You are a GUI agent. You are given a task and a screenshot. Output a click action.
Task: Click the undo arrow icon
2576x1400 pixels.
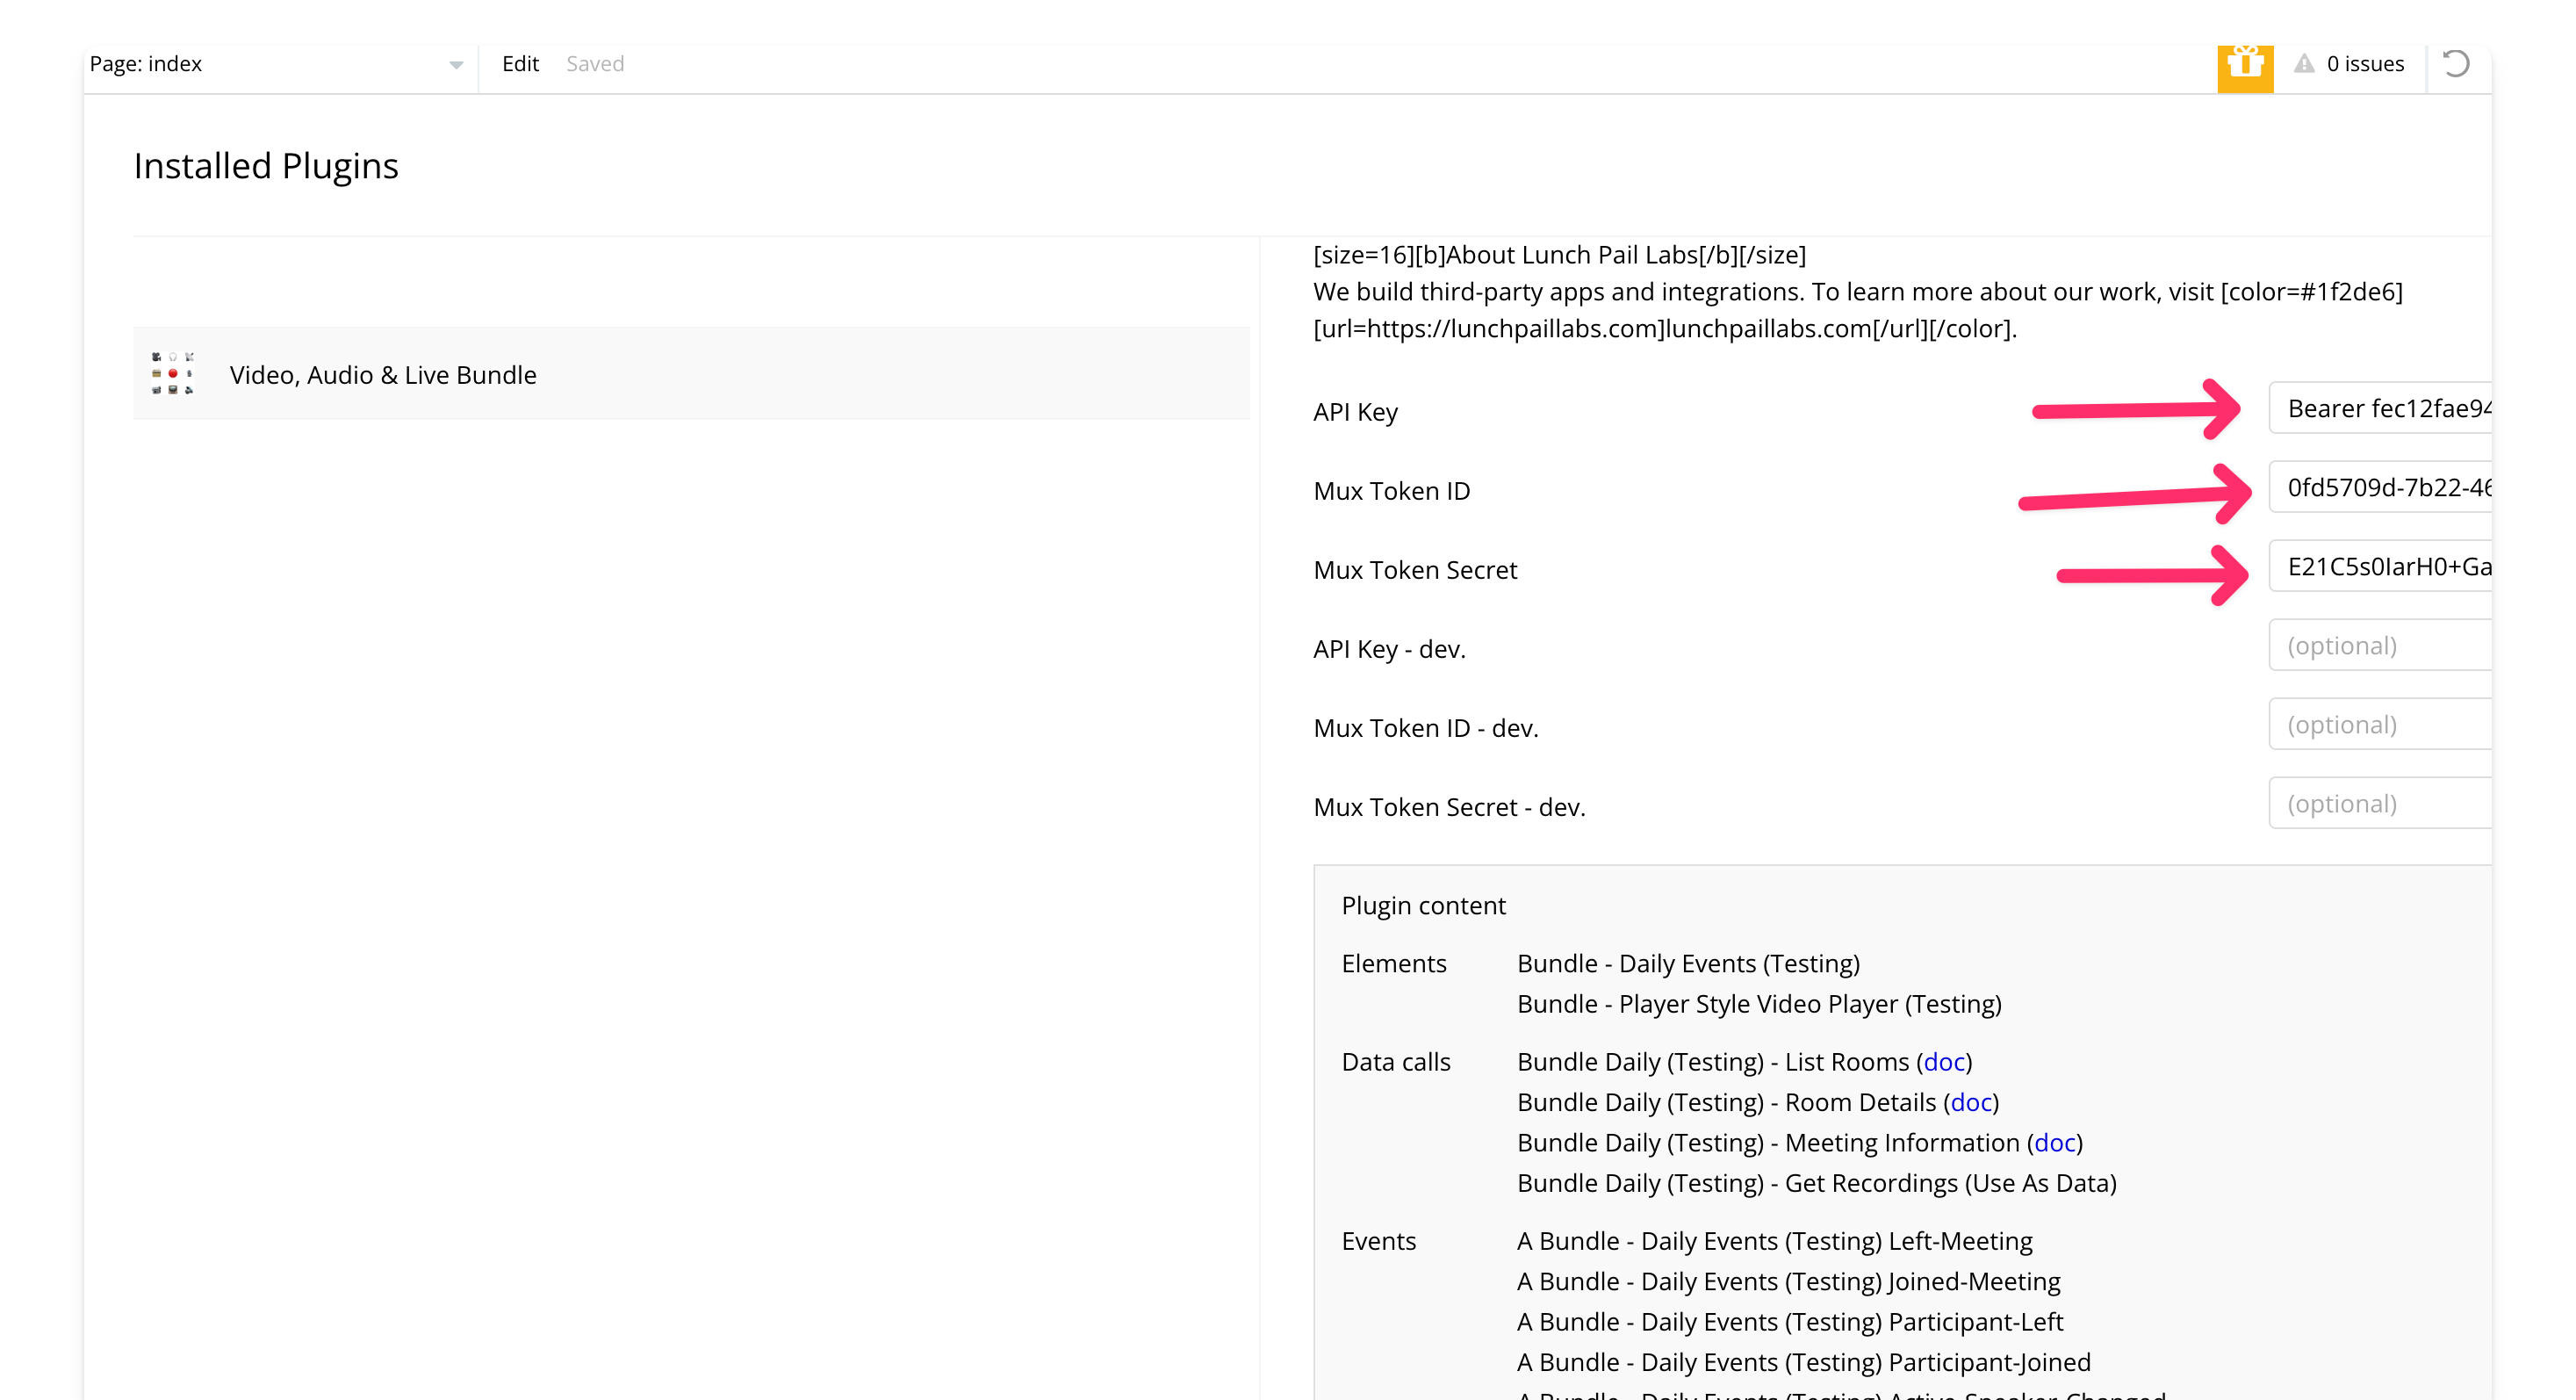point(2455,64)
